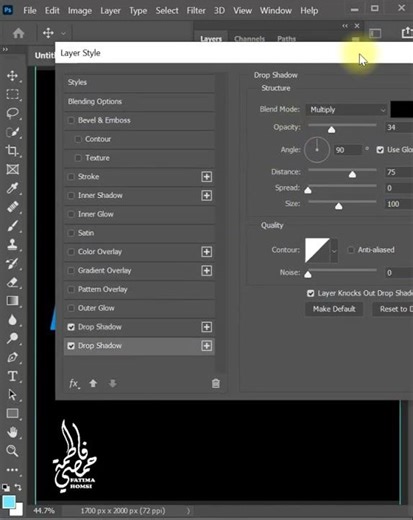The image size is (413, 520).
Task: Click the Home icon in options bar
Action: pyautogui.click(x=18, y=33)
